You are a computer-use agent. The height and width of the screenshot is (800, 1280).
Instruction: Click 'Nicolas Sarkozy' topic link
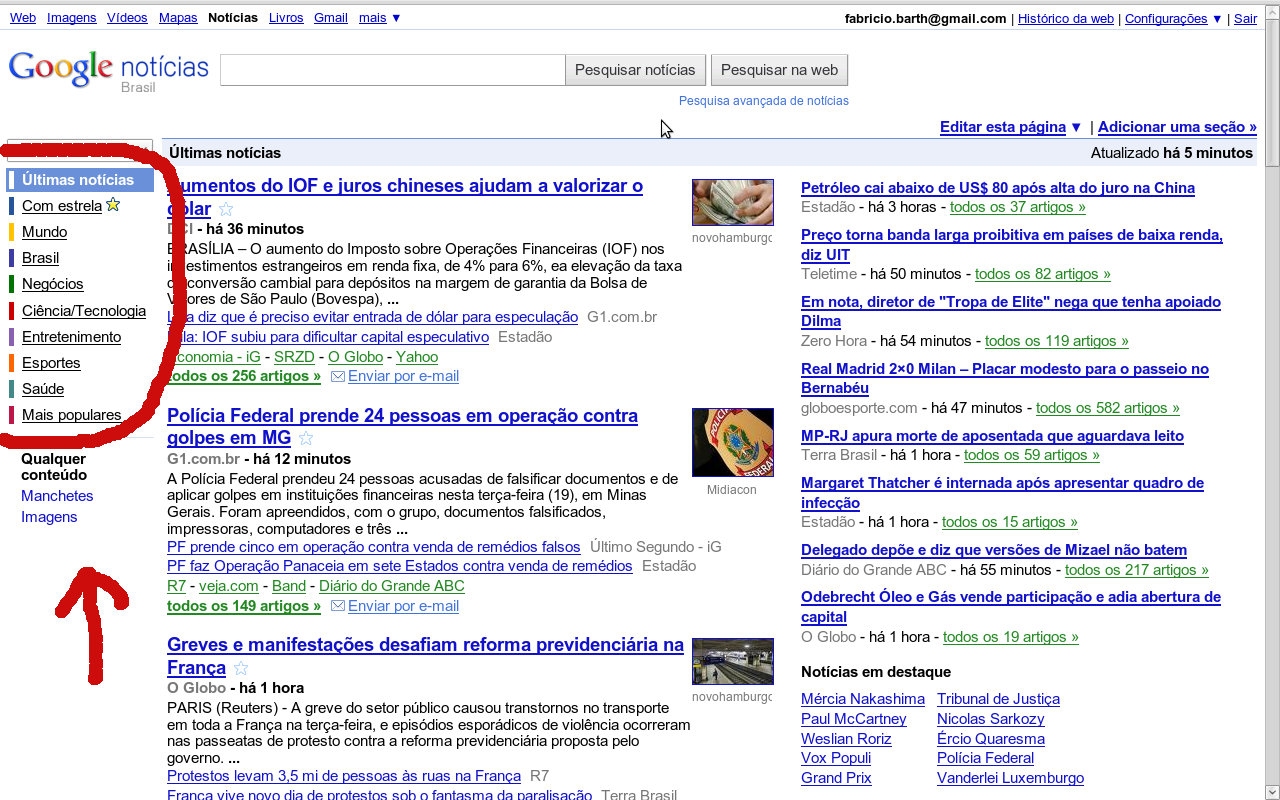pos(991,719)
